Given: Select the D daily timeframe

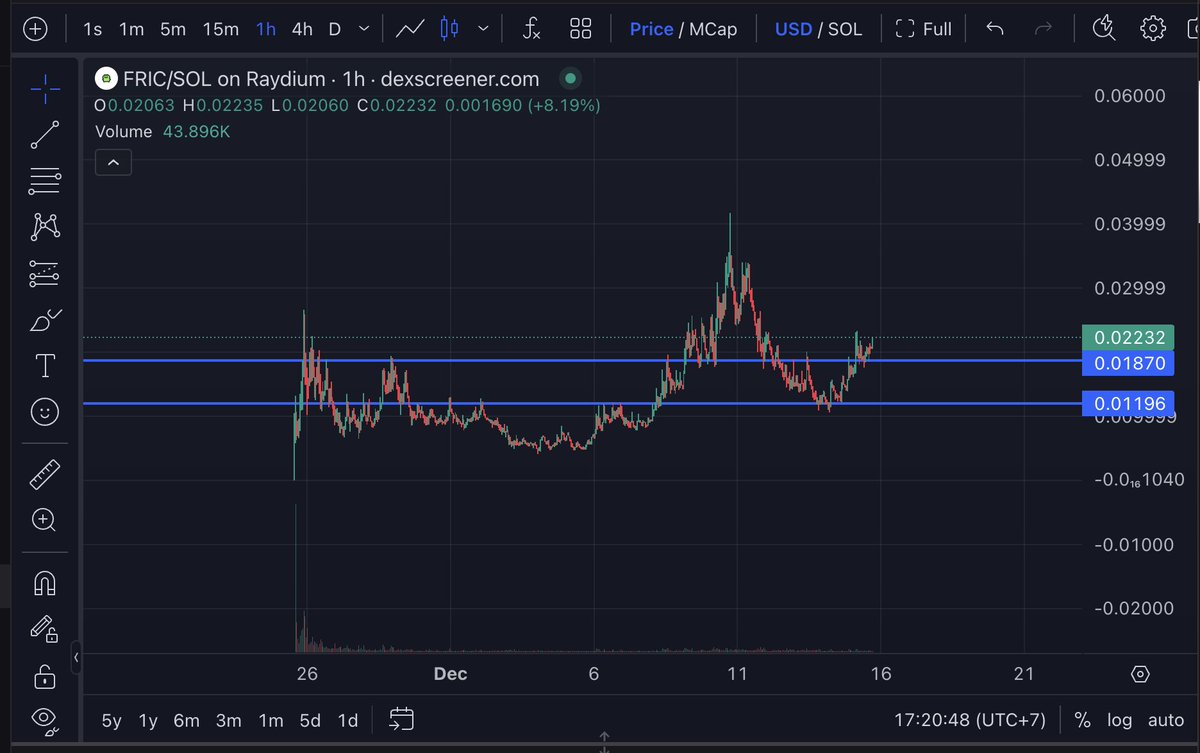Looking at the screenshot, I should [x=335, y=29].
